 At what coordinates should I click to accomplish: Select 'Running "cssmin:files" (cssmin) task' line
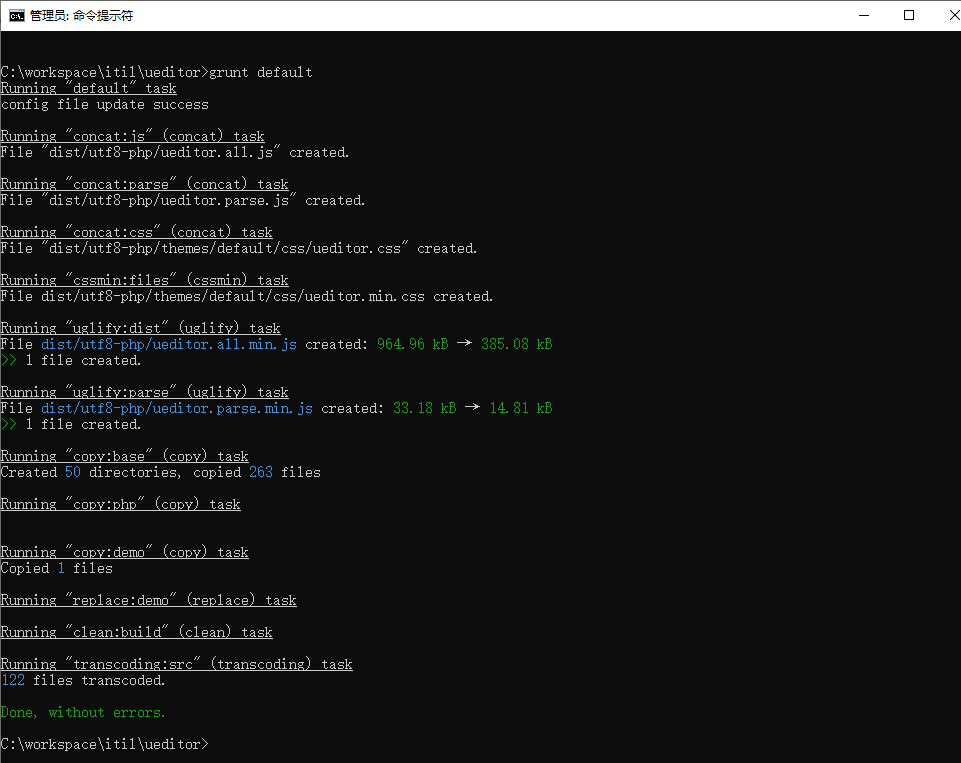pyautogui.click(x=145, y=280)
